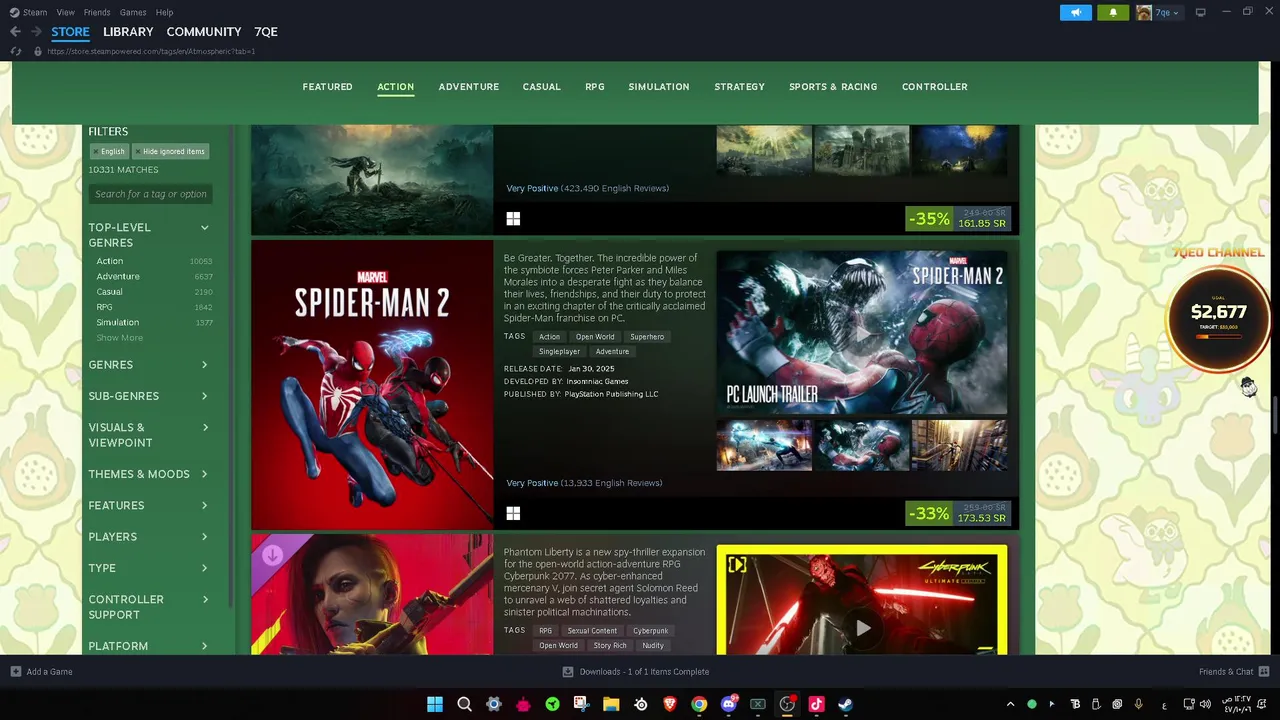Launch Brave browser from the taskbar
This screenshot has width=1280, height=720.
point(670,704)
